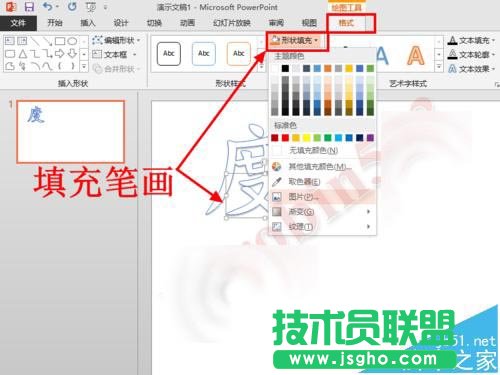Screen dimensions: 500x375
Task: Select the arrow line shape
Action: (x=47, y=41)
